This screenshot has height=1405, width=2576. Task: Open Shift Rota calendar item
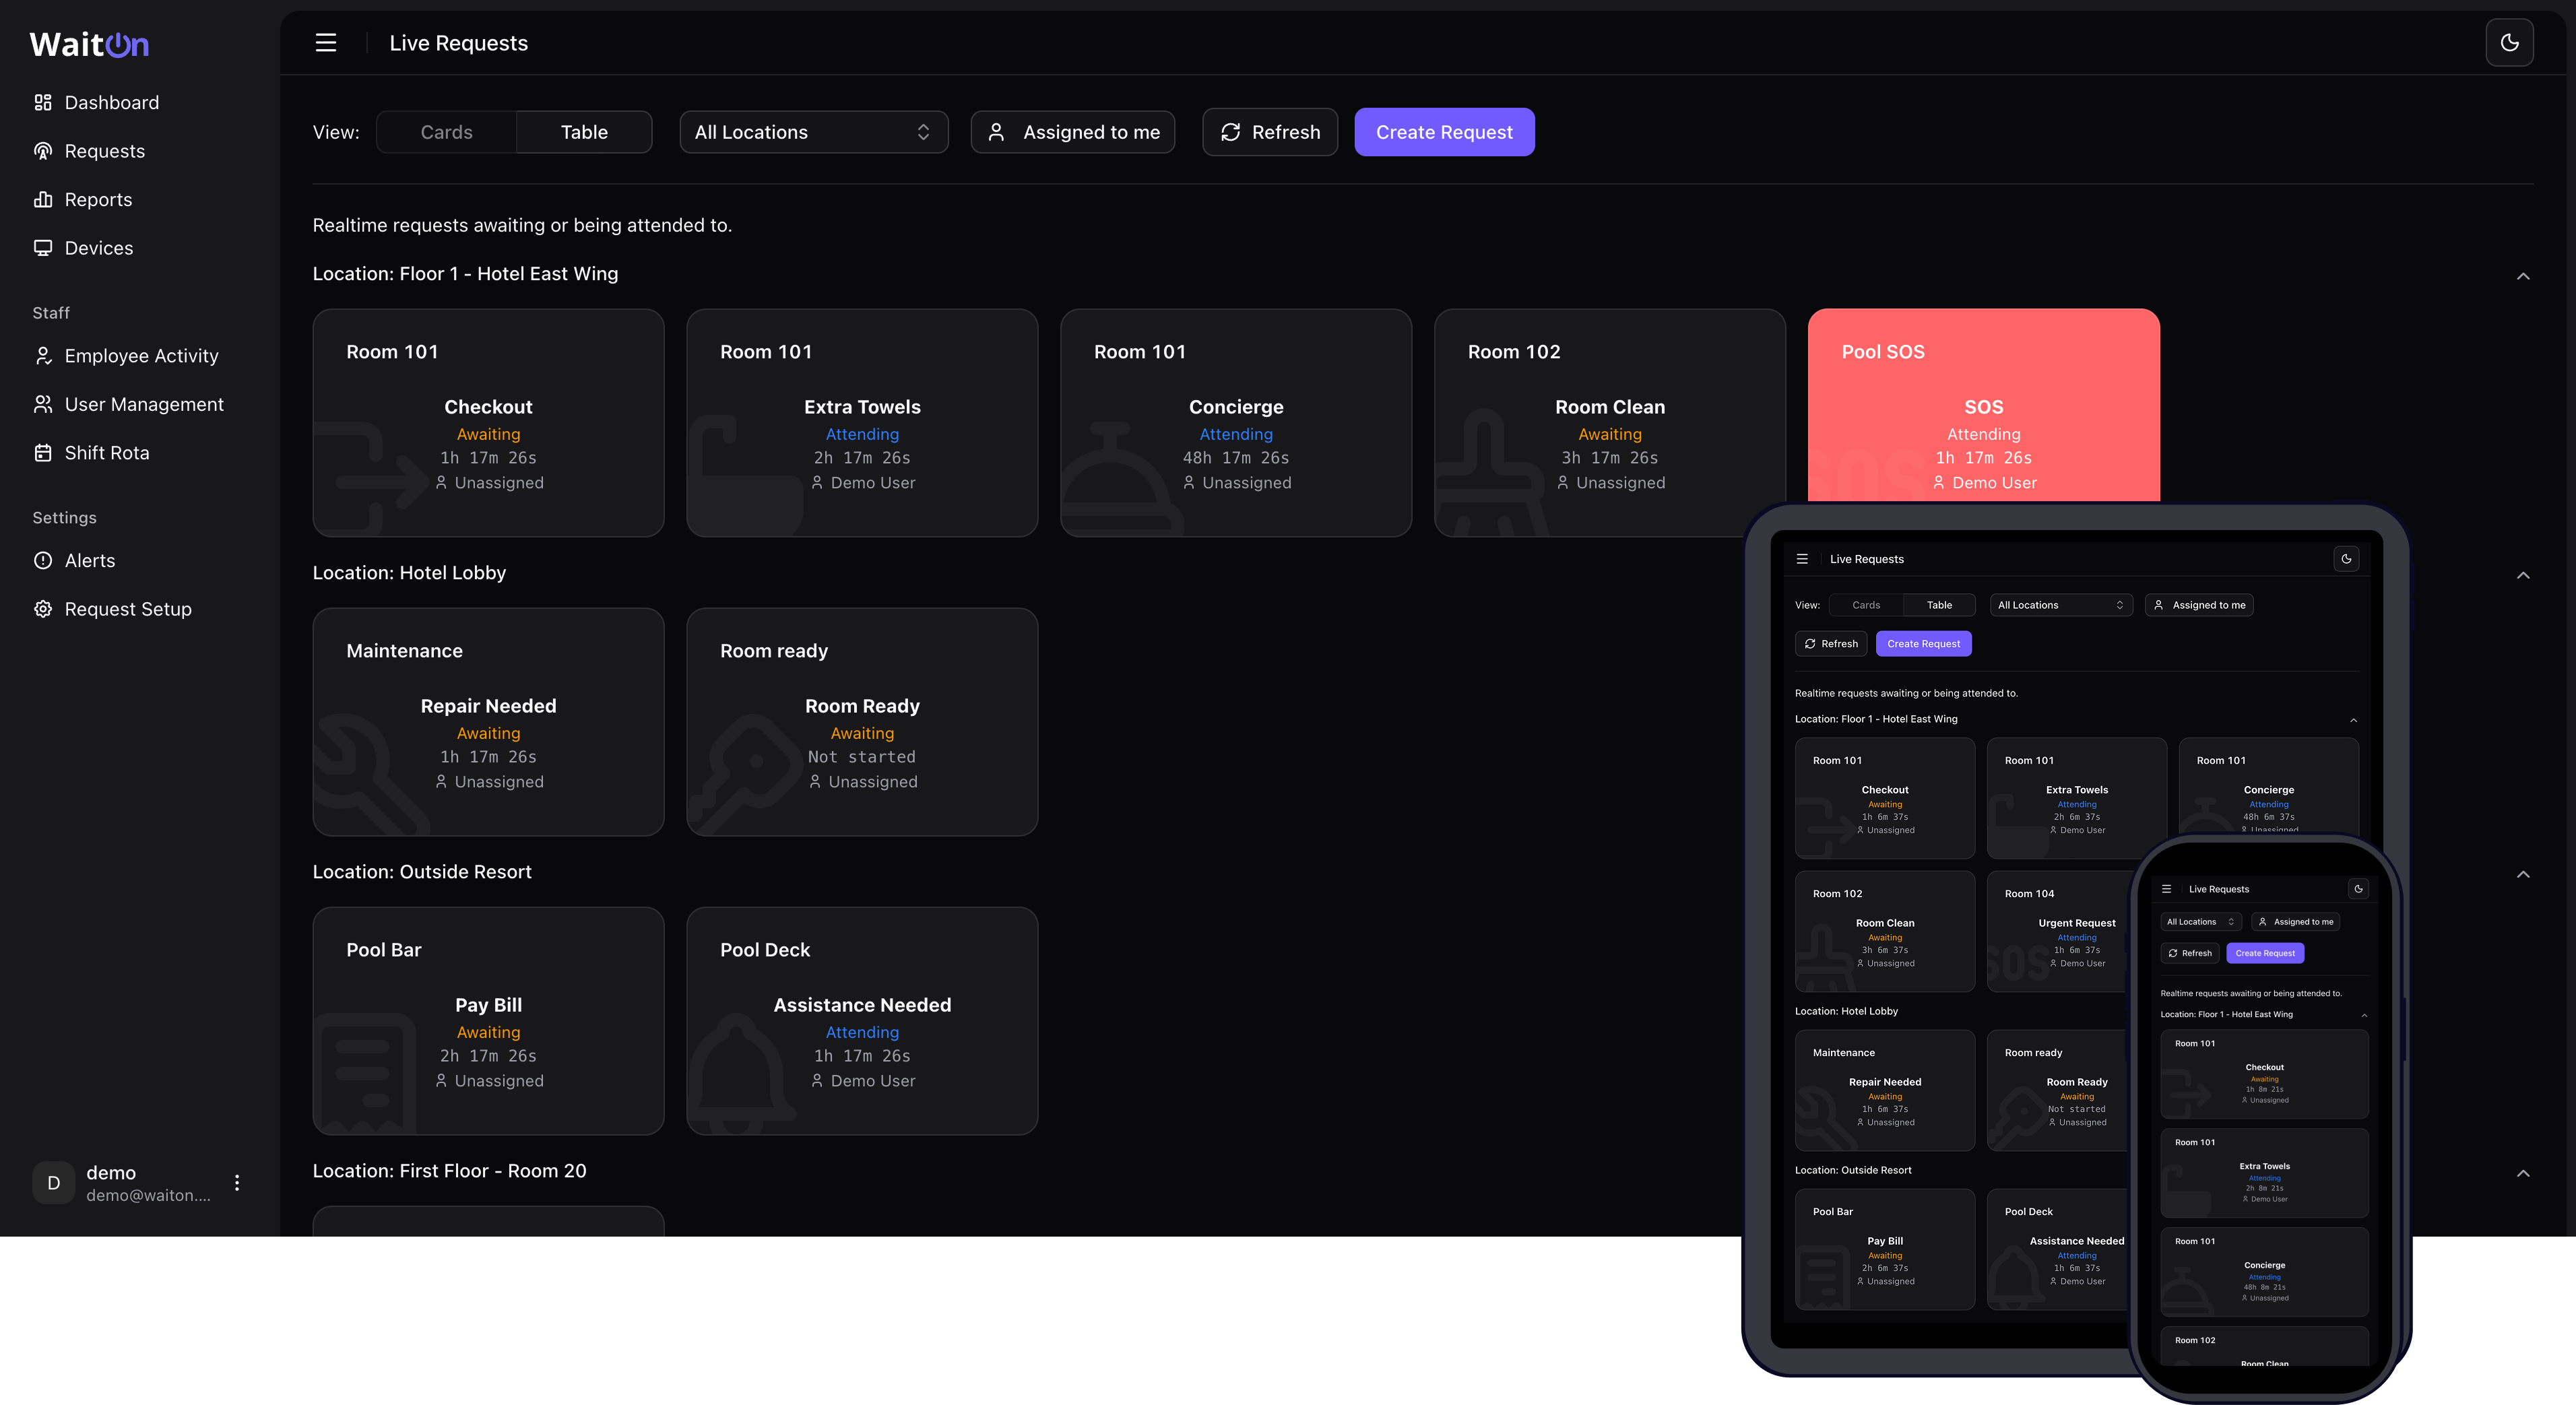pyautogui.click(x=106, y=453)
